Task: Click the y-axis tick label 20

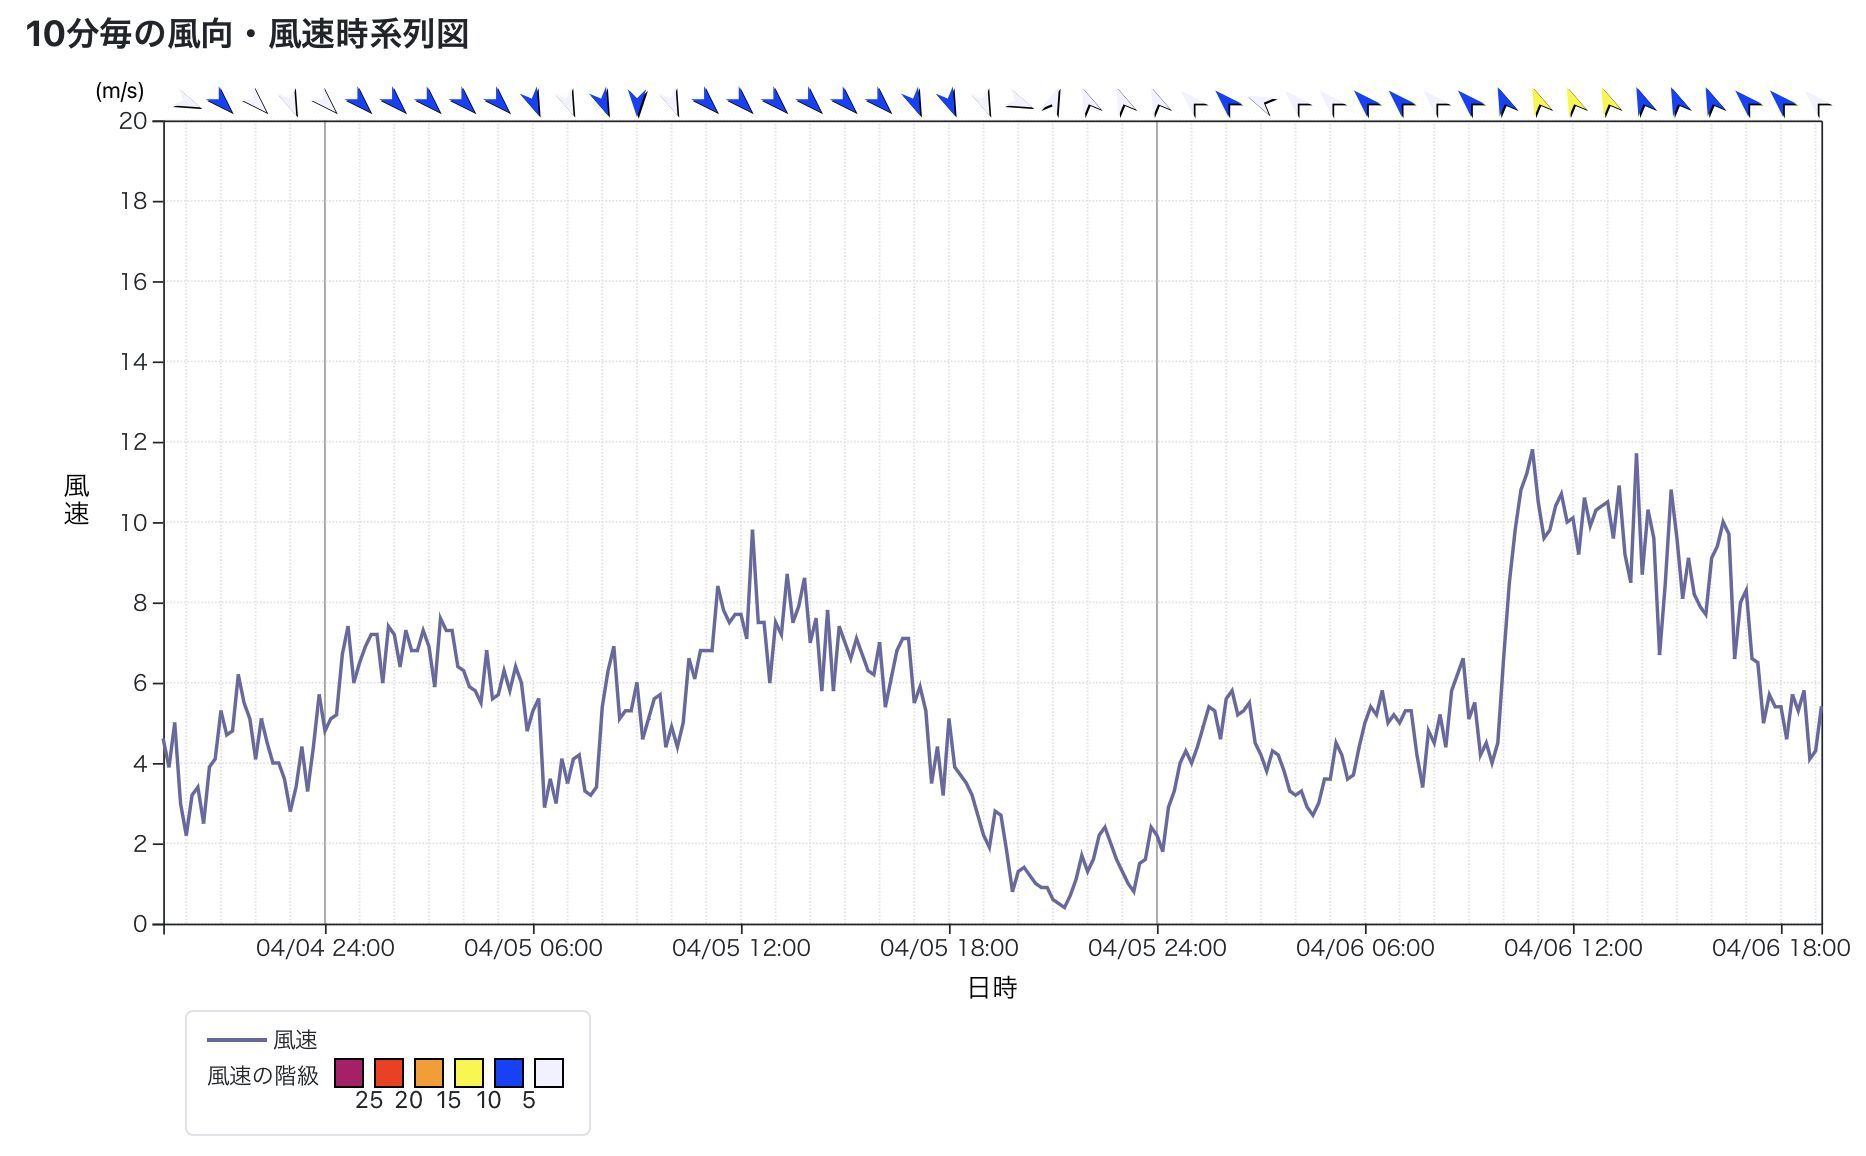Action: (133, 121)
